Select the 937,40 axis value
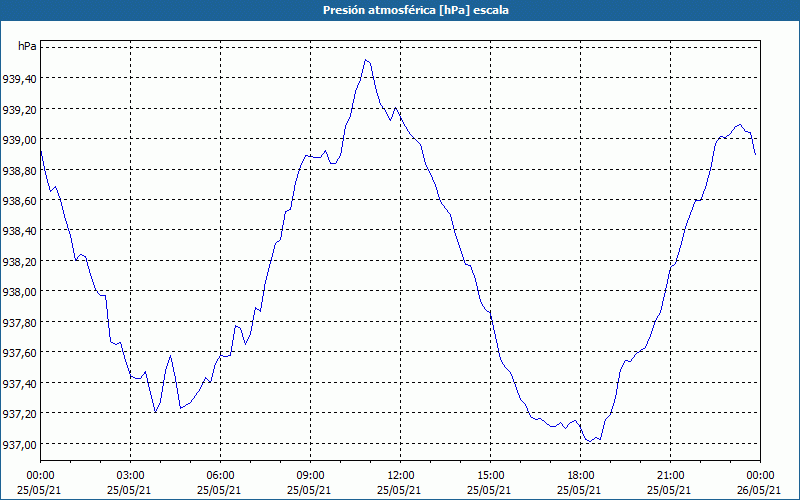Viewport: 800px width, 500px height. 19,383
